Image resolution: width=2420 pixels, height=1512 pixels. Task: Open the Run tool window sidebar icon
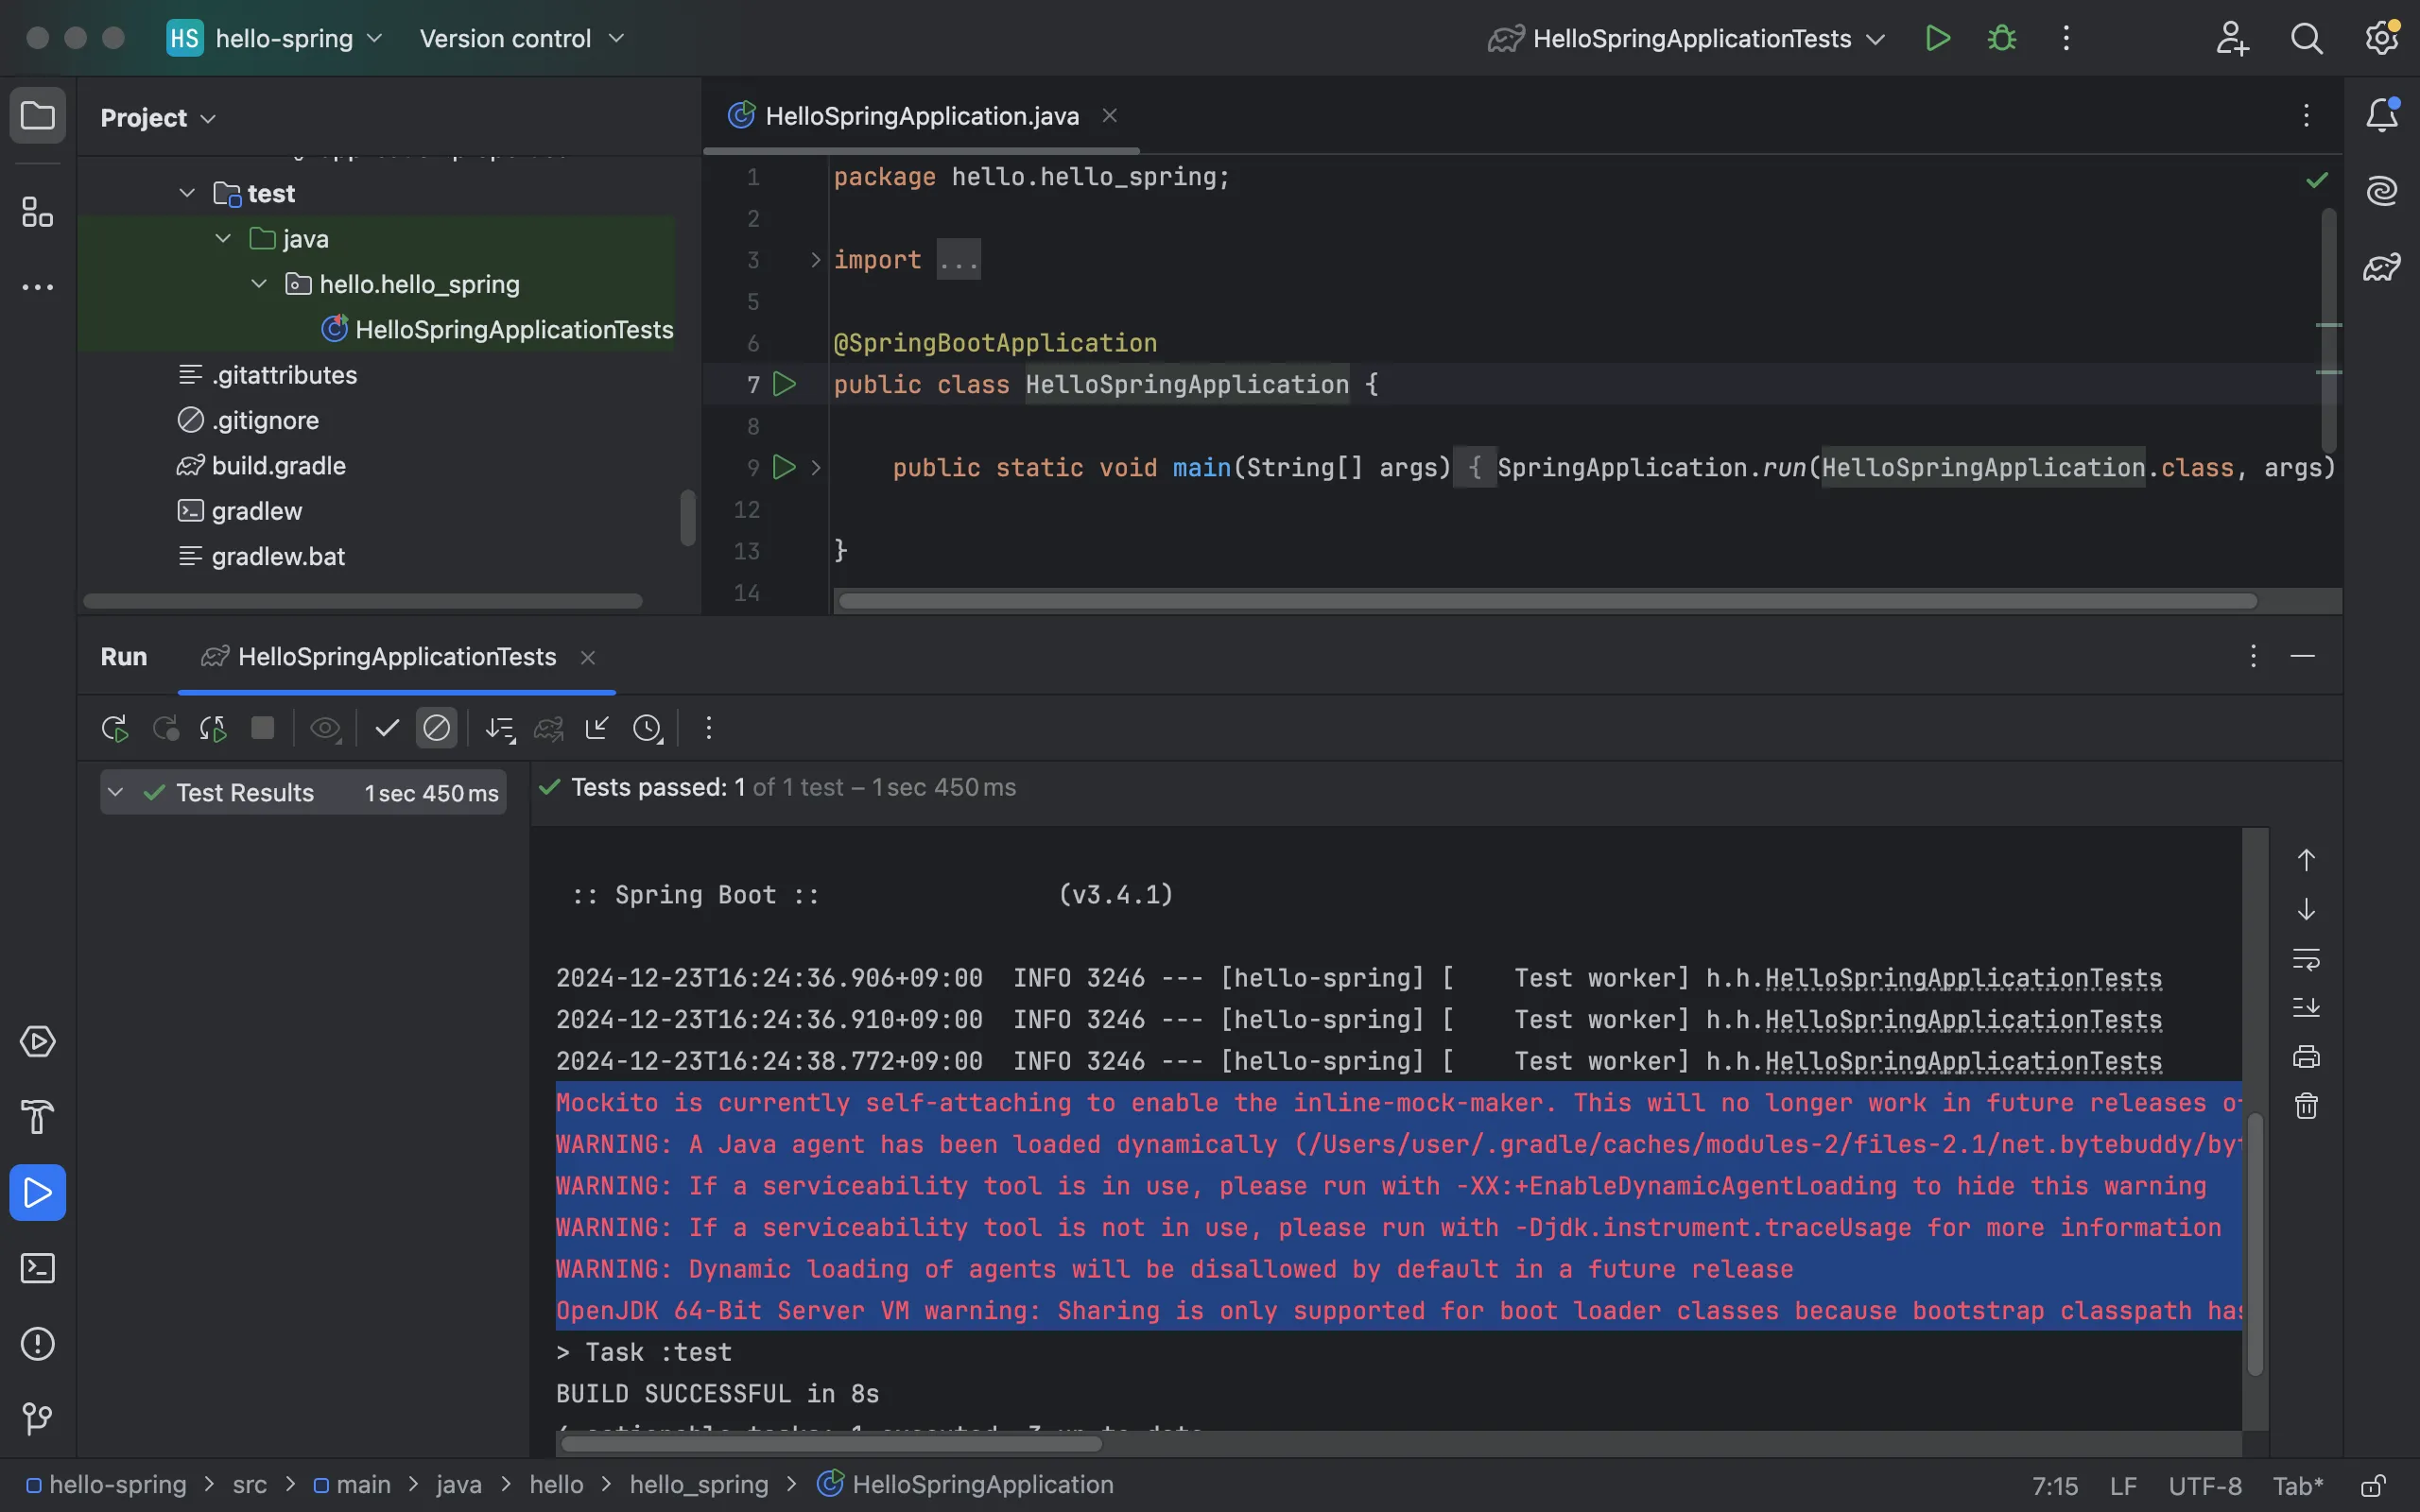(38, 1192)
